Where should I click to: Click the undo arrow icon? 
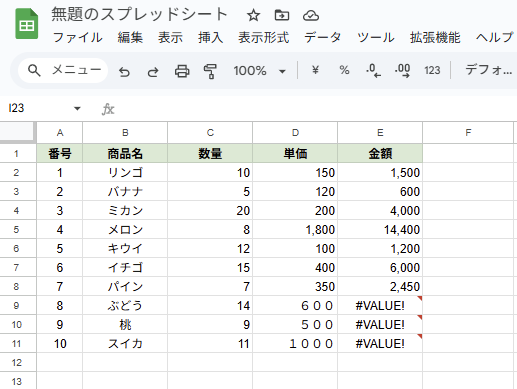124,71
